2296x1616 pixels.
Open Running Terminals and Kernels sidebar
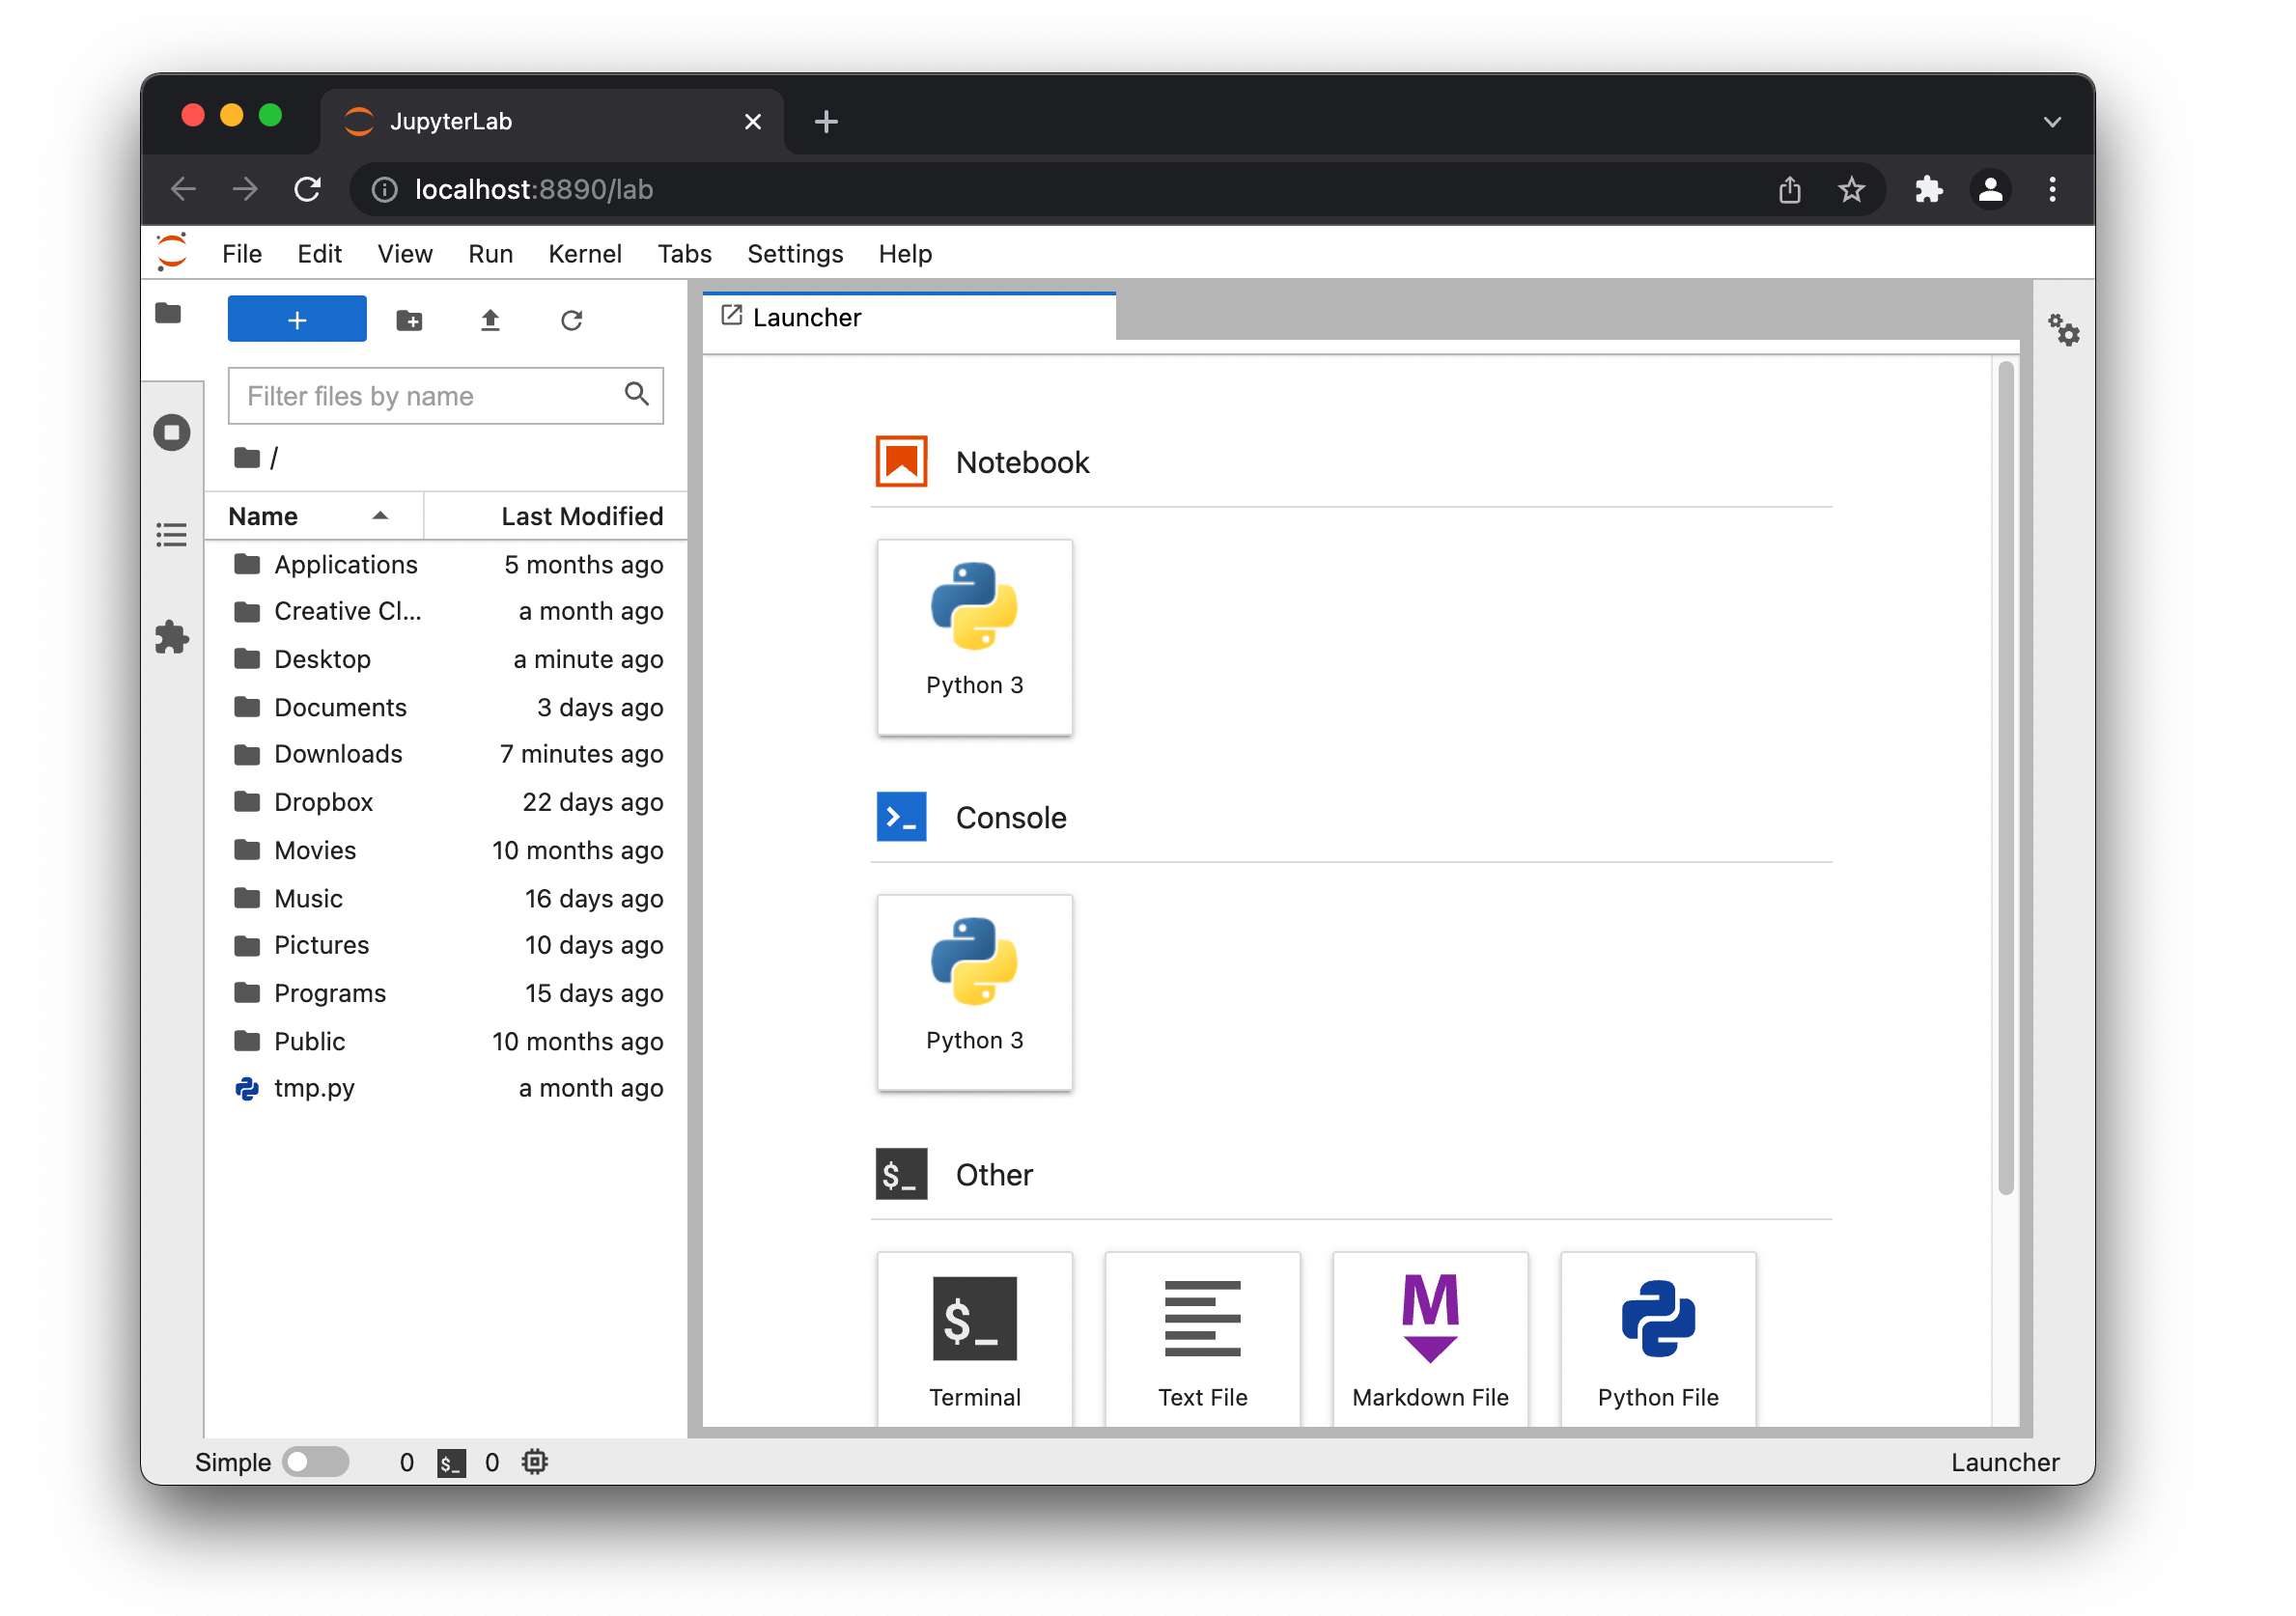(x=172, y=433)
